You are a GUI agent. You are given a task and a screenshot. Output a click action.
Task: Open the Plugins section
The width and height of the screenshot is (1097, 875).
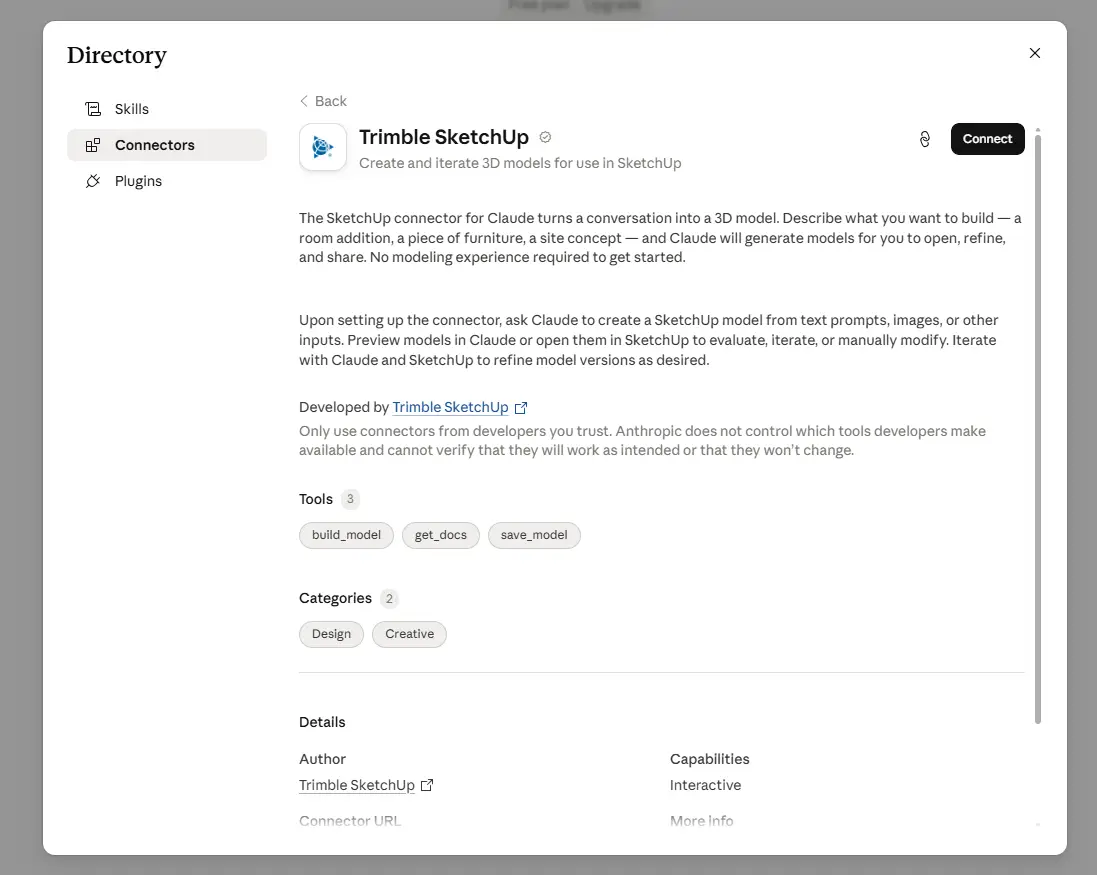pos(167,181)
